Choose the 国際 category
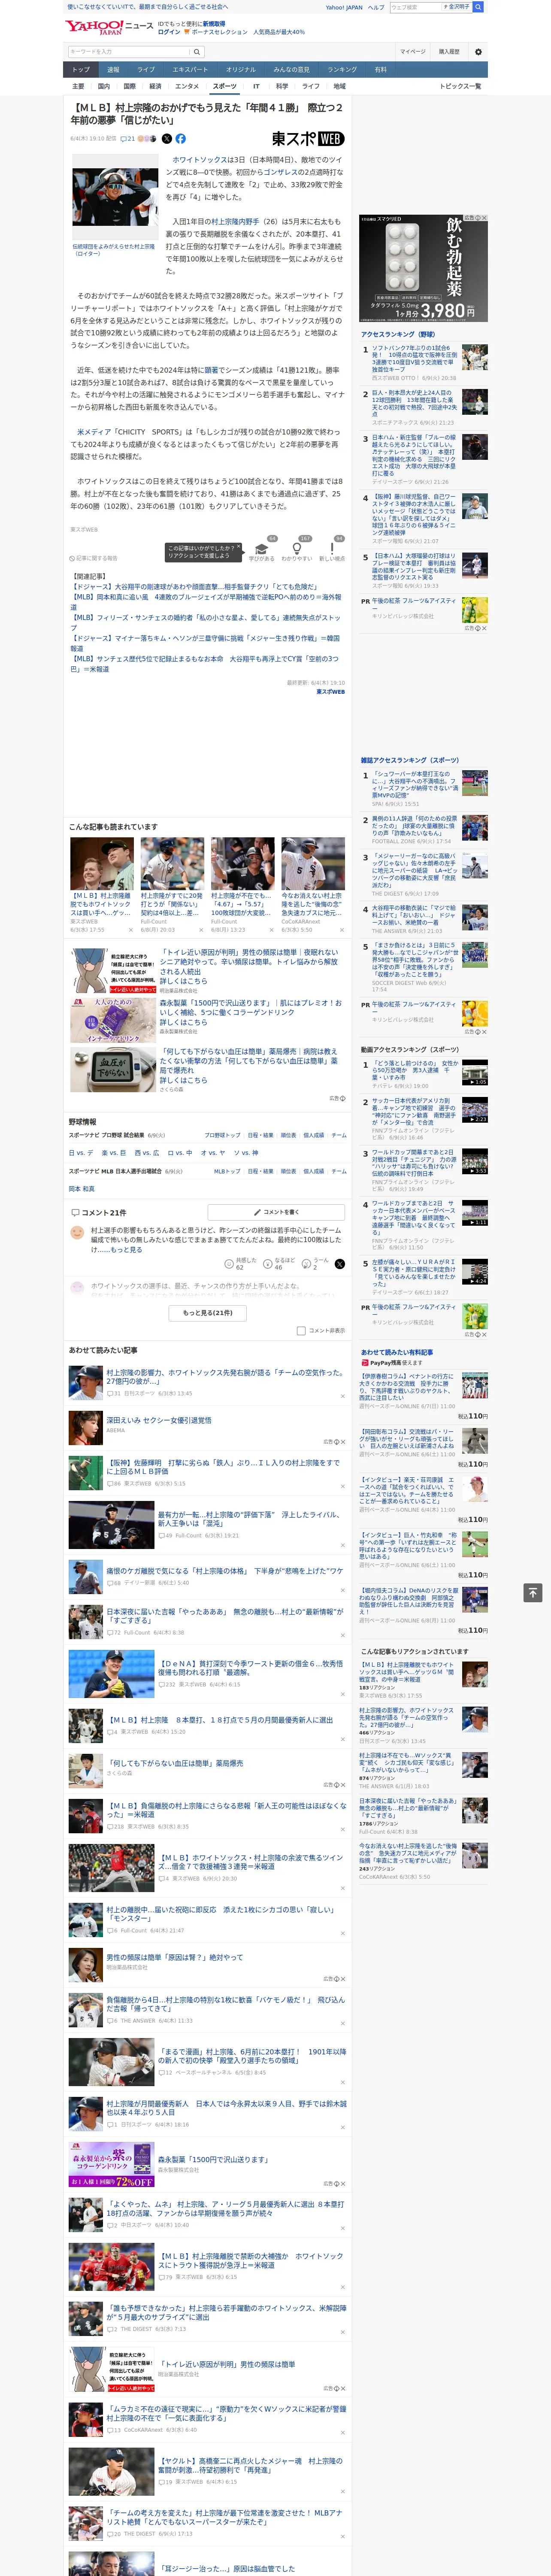The height and width of the screenshot is (2576, 551). click(x=129, y=86)
